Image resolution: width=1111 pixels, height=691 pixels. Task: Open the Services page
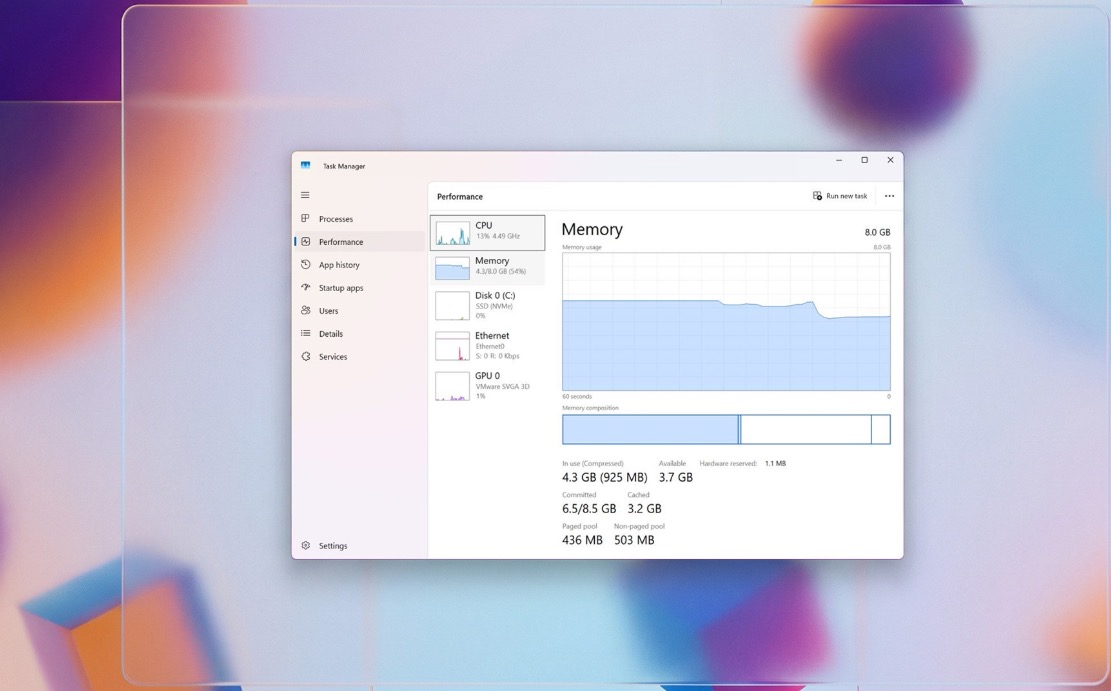[x=360, y=356]
